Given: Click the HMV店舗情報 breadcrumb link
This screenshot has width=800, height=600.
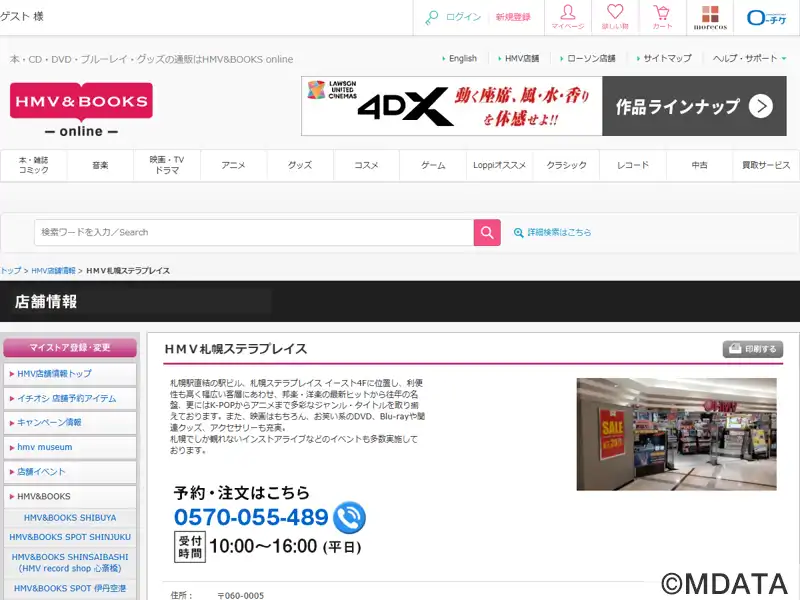Looking at the screenshot, I should tap(54, 271).
